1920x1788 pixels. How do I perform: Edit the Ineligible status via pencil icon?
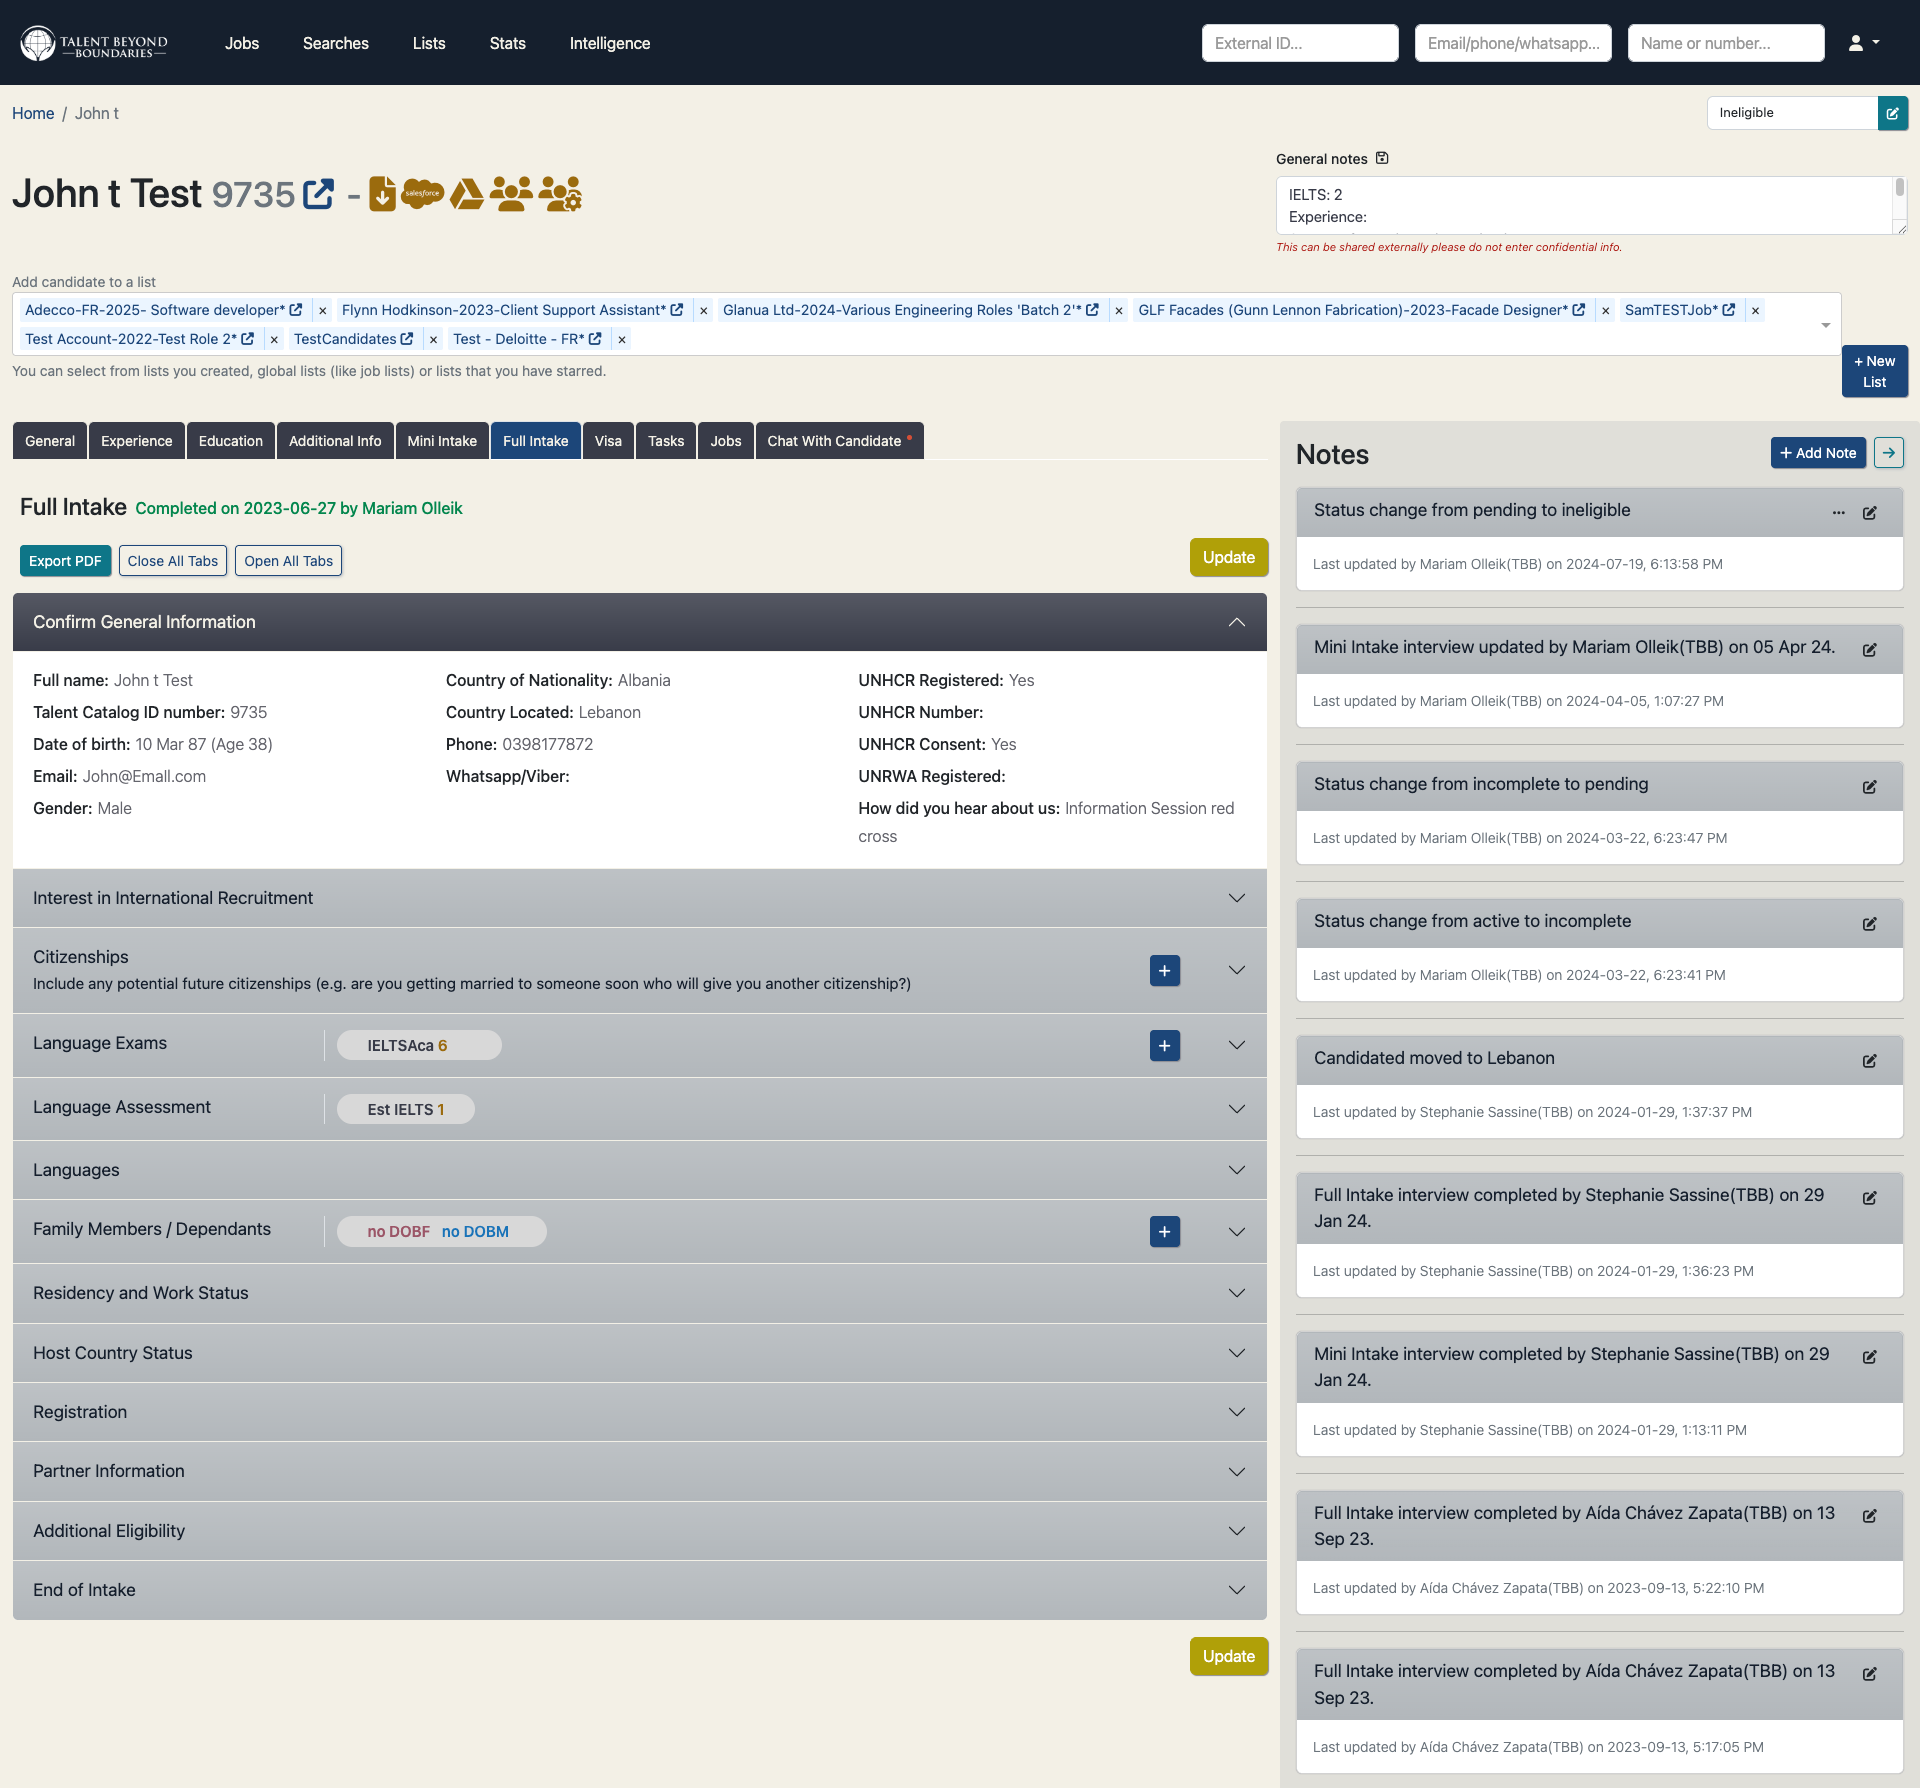[1894, 113]
